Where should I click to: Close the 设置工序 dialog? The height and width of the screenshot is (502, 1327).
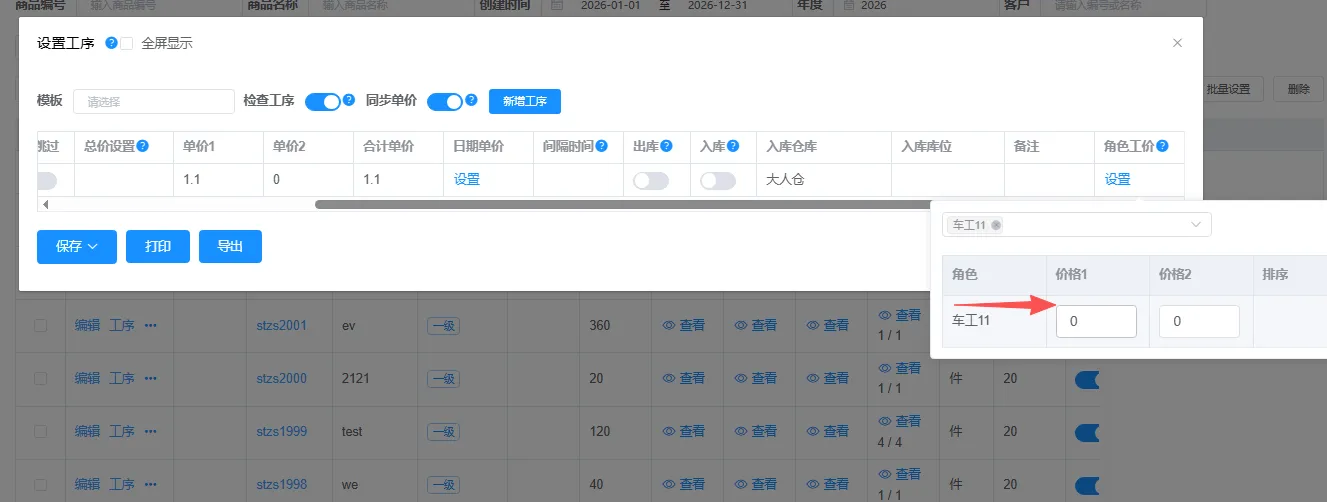point(1177,43)
